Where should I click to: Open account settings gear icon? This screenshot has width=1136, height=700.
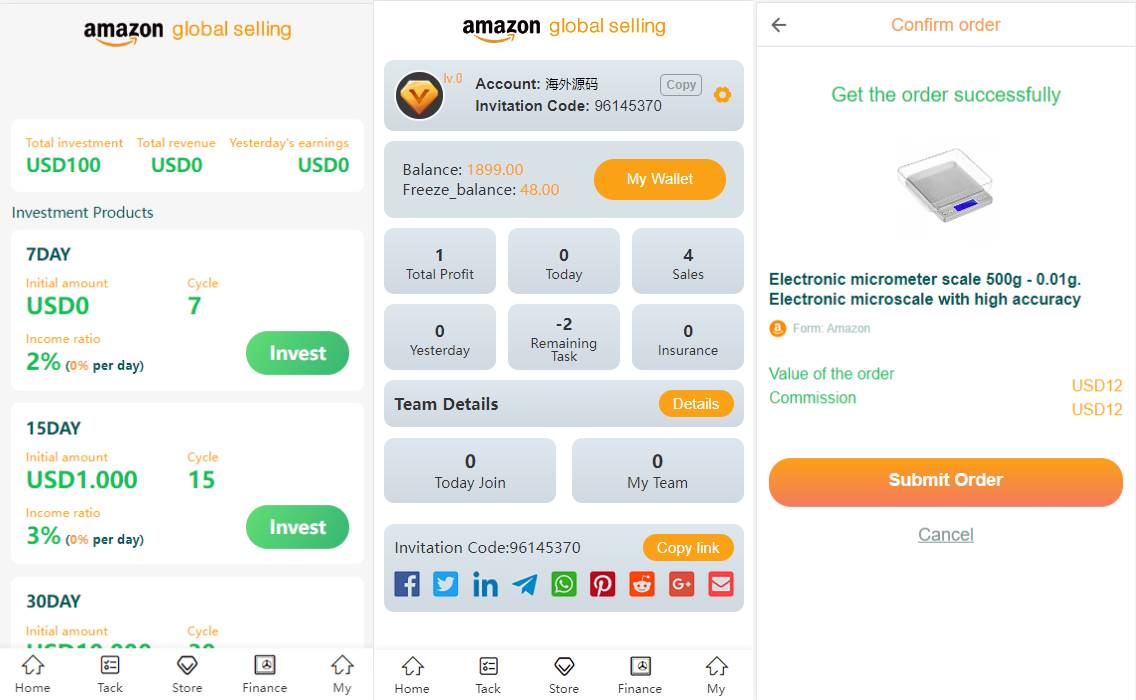[x=722, y=95]
